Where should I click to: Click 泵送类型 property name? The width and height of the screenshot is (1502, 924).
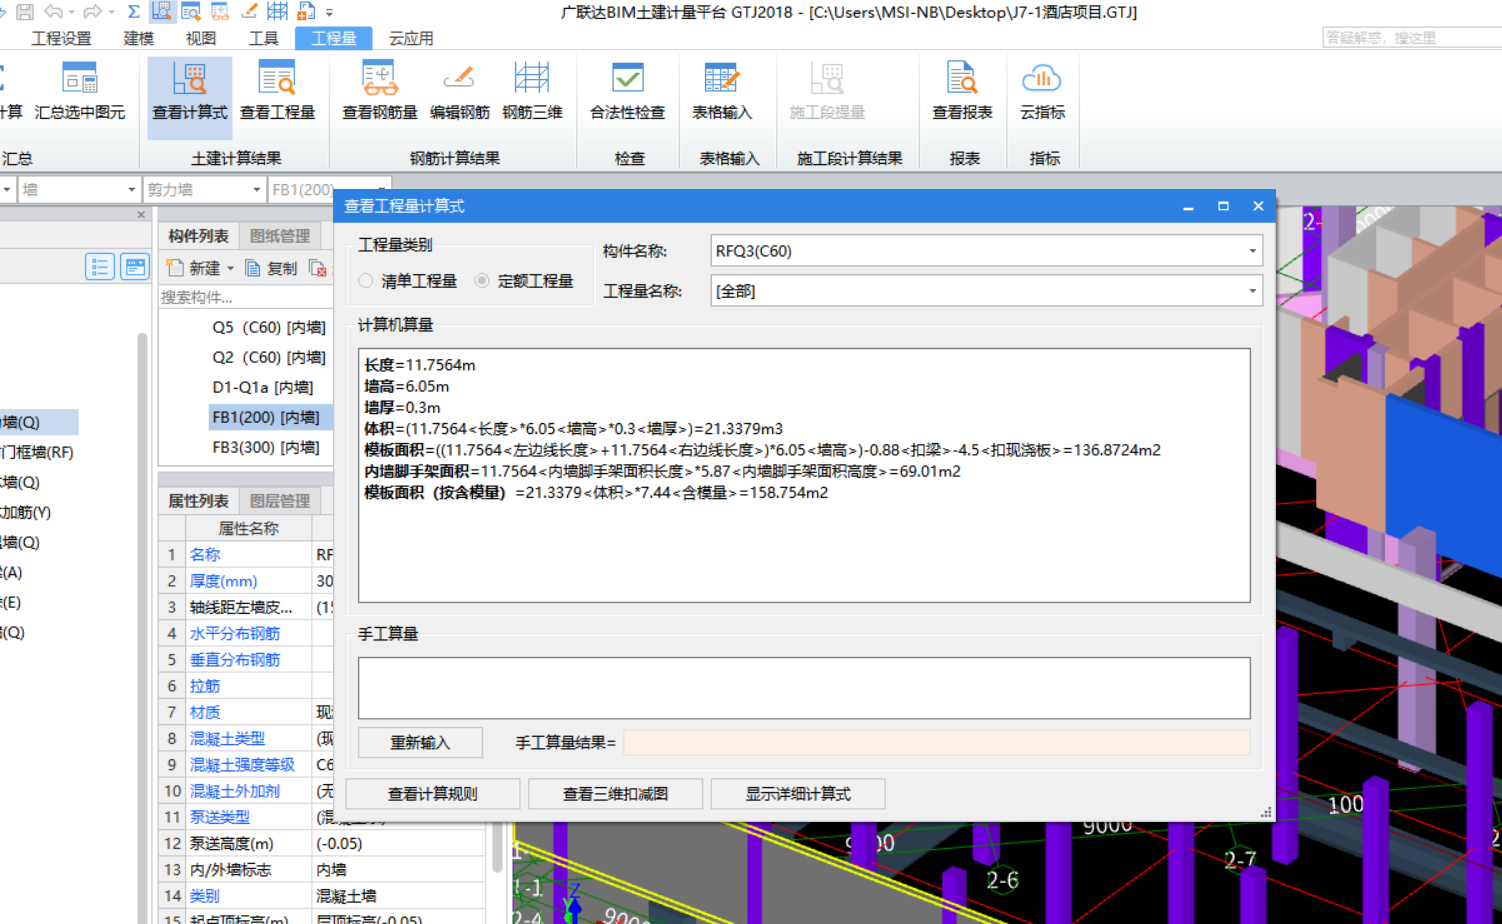[220, 817]
